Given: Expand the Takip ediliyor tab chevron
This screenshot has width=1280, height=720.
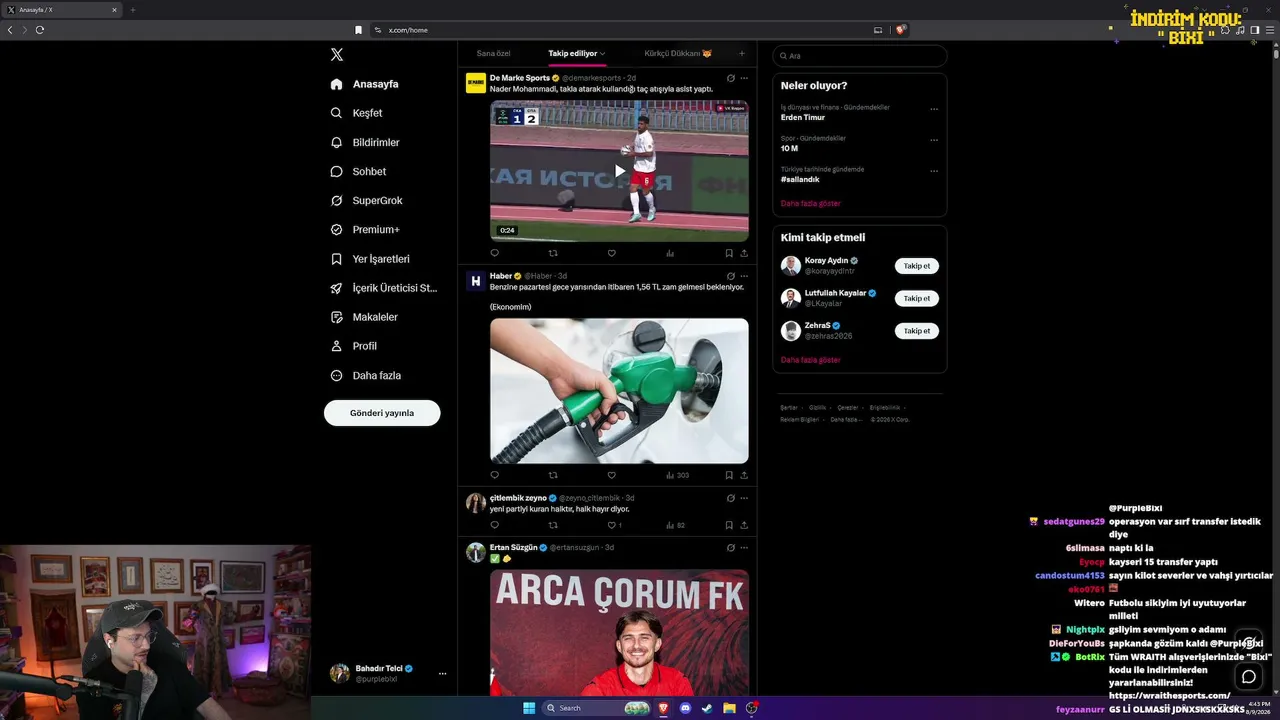Looking at the screenshot, I should 602,53.
